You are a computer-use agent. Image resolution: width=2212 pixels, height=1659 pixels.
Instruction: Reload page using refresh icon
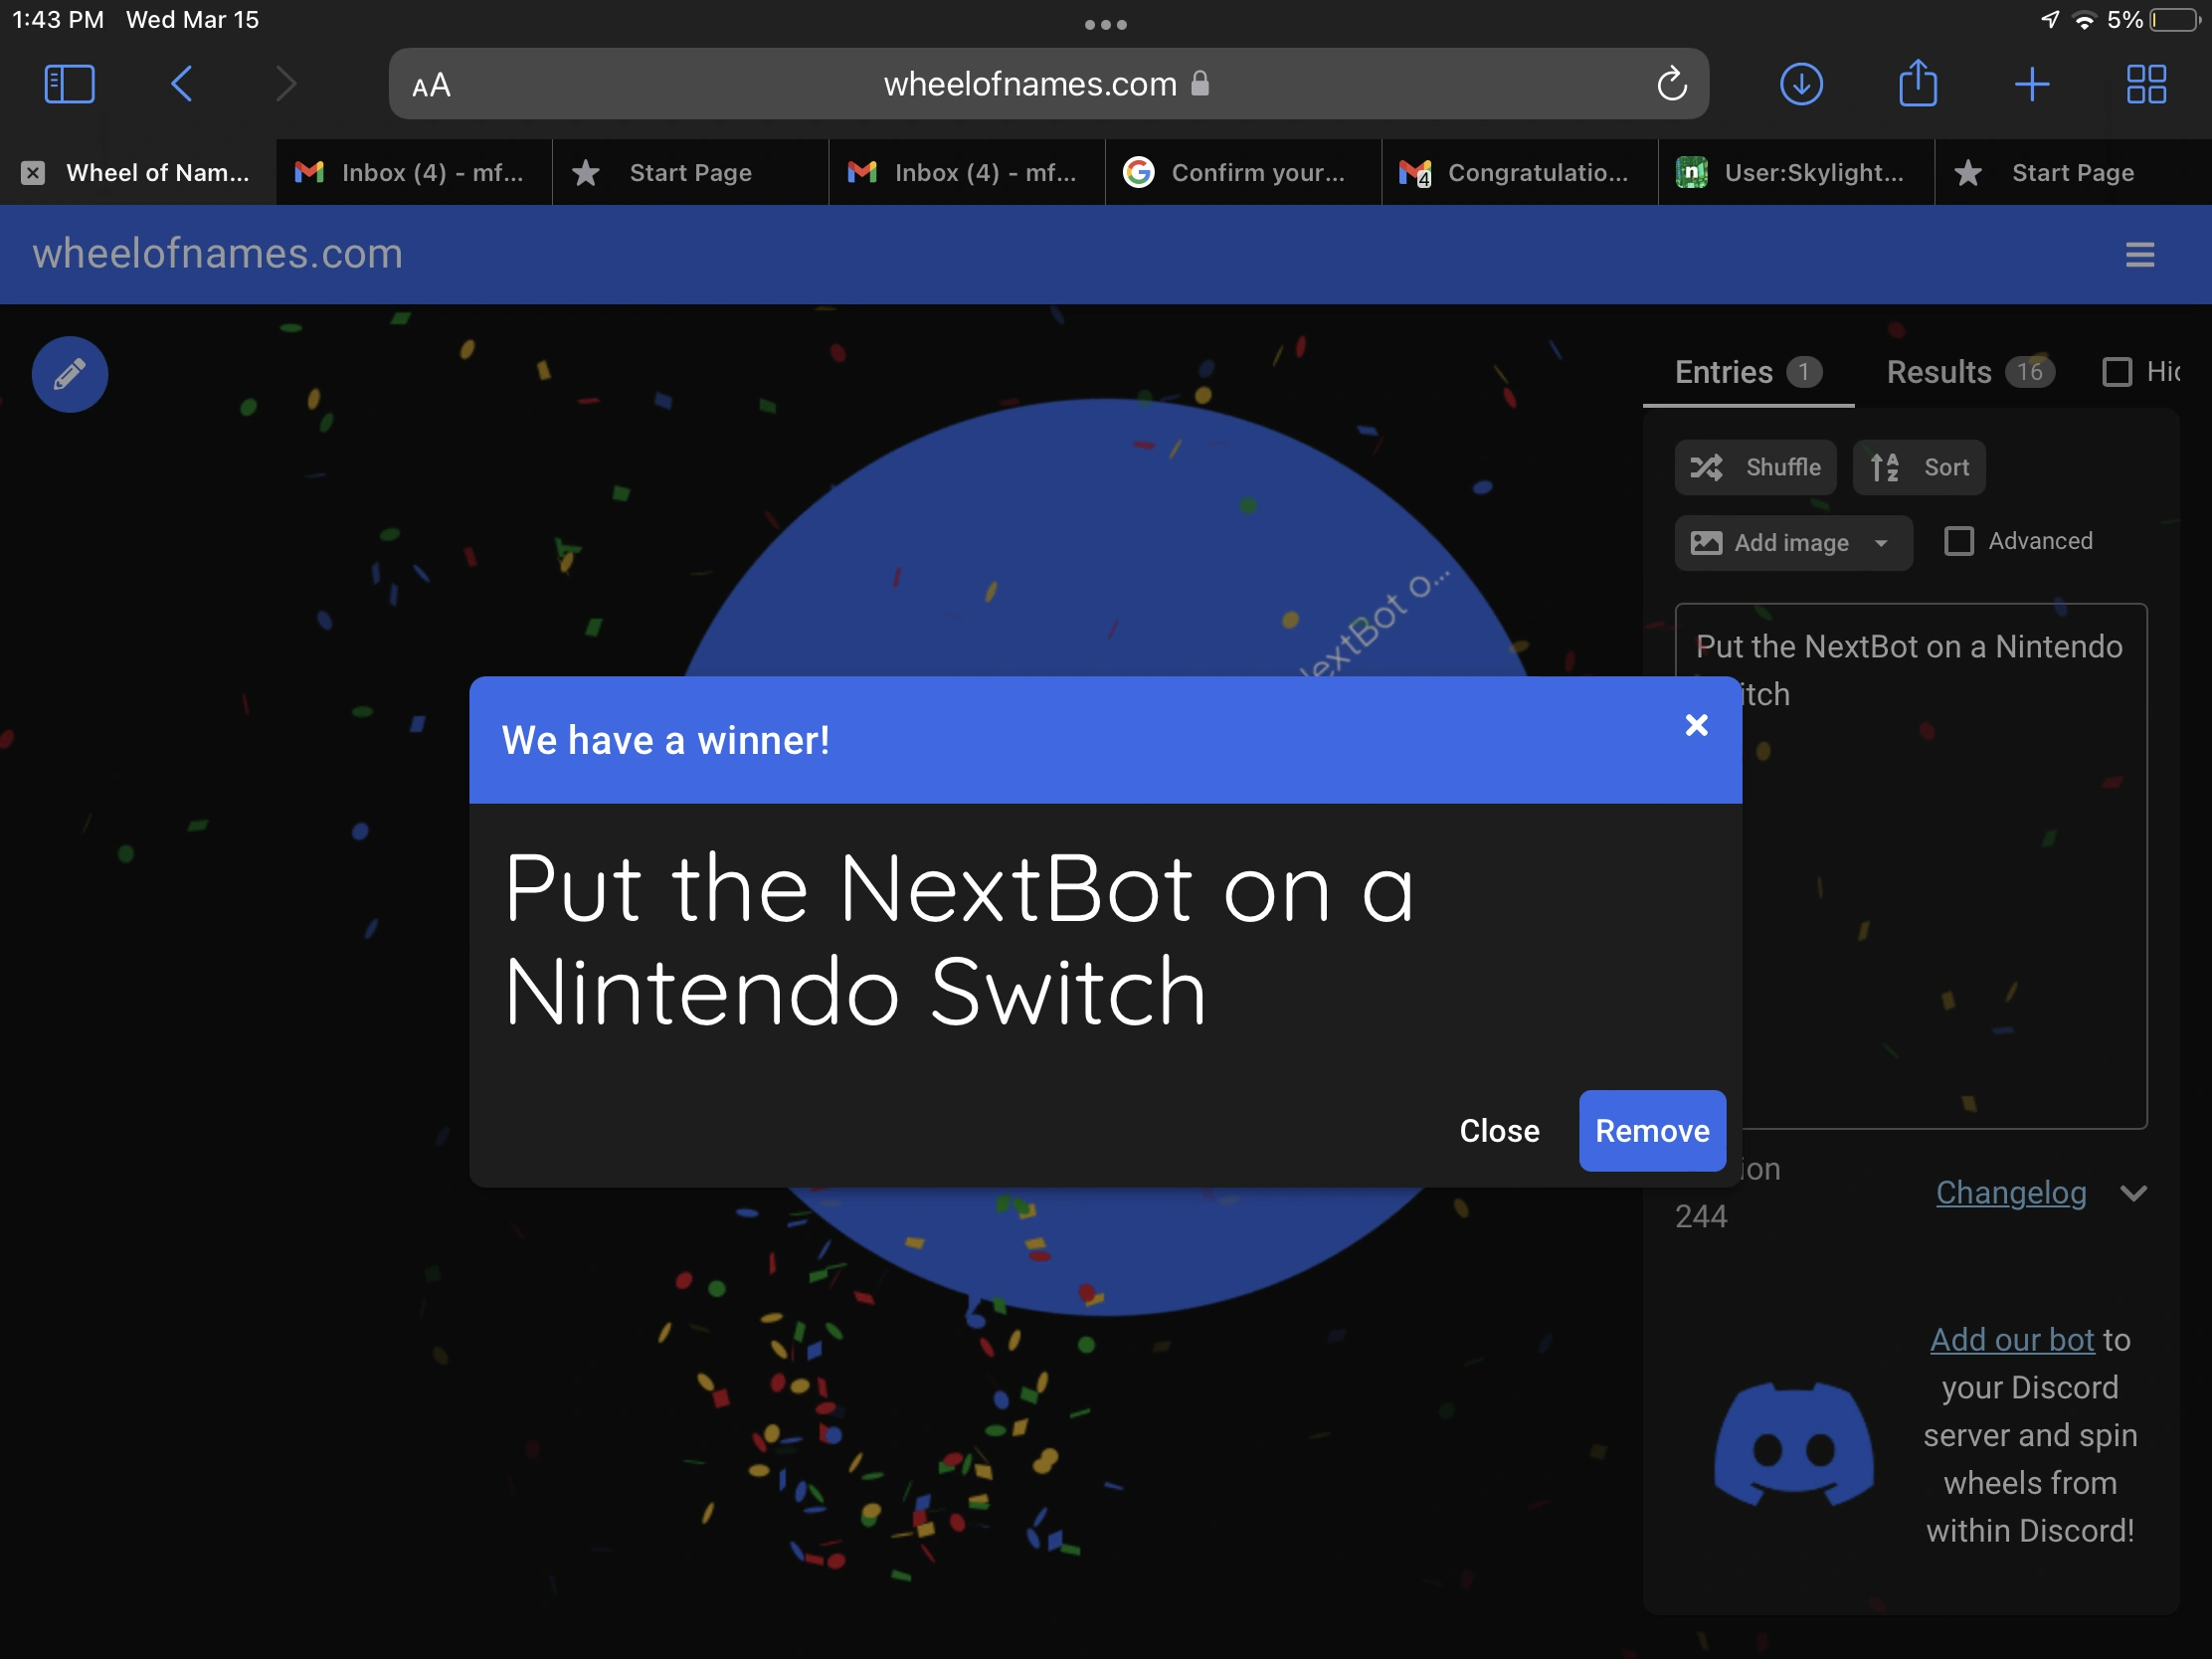click(x=1671, y=84)
